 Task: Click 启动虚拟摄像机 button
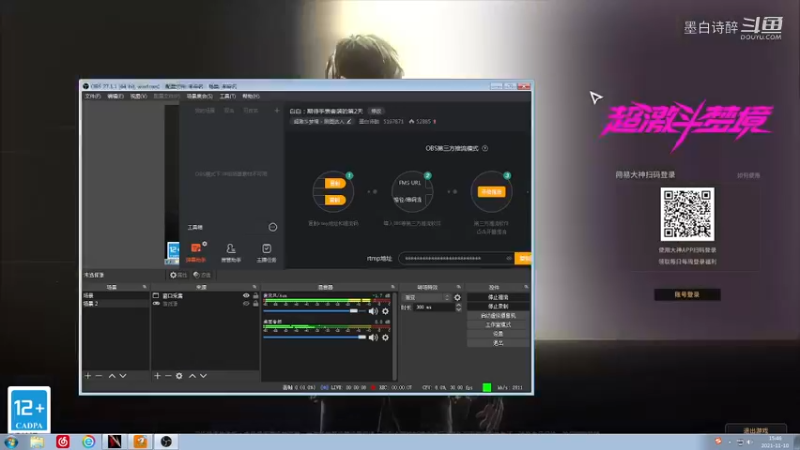(498, 315)
